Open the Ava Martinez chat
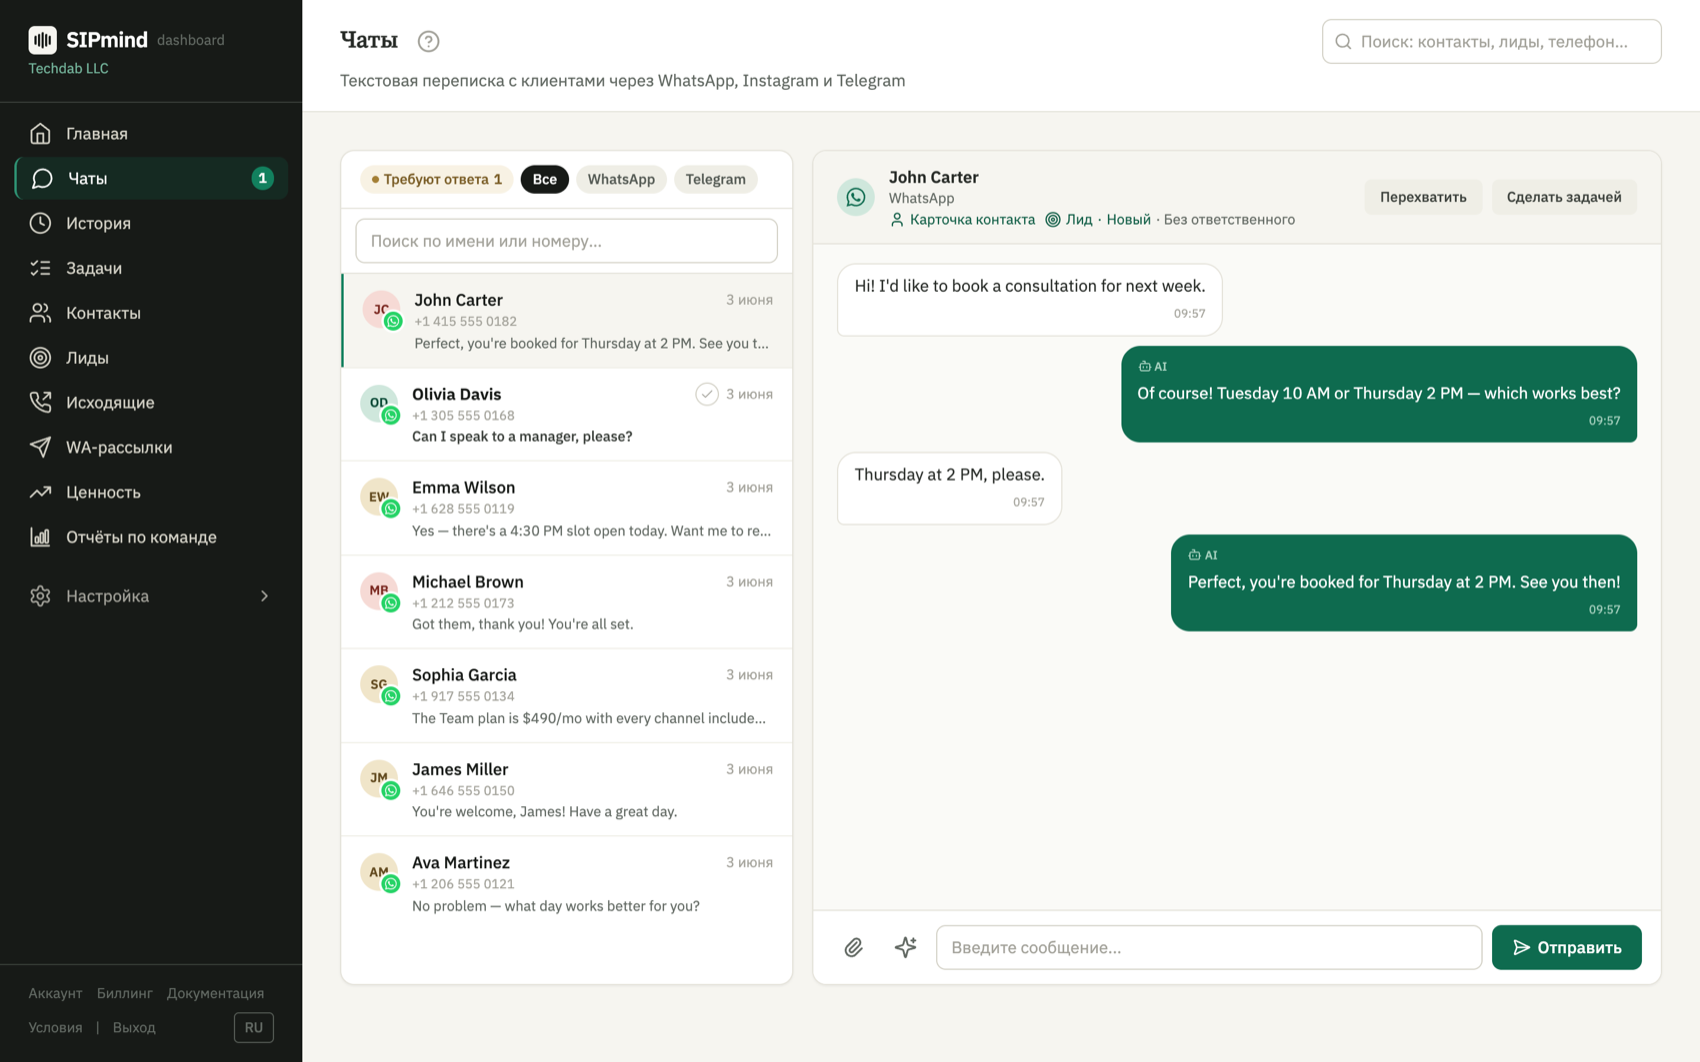Image resolution: width=1700 pixels, height=1062 pixels. click(566, 883)
